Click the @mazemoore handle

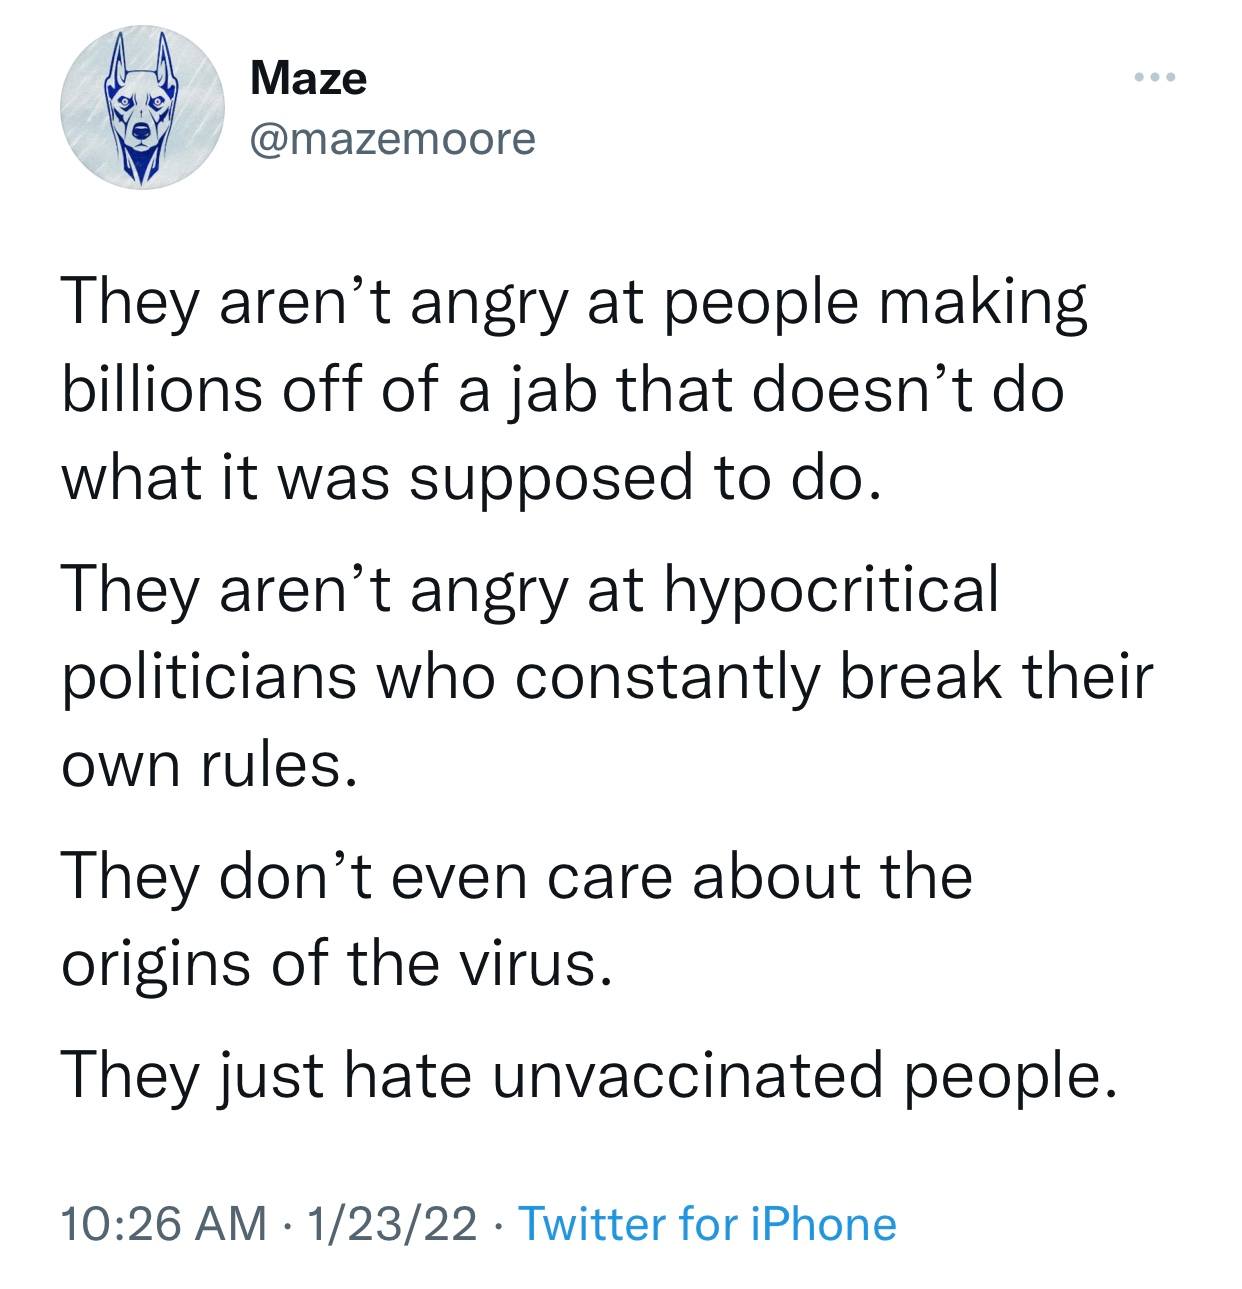tap(393, 138)
